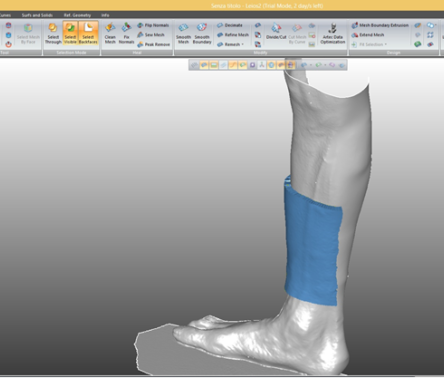Click the Decimate tool
Screen dimensions: 444x378
click(230, 25)
